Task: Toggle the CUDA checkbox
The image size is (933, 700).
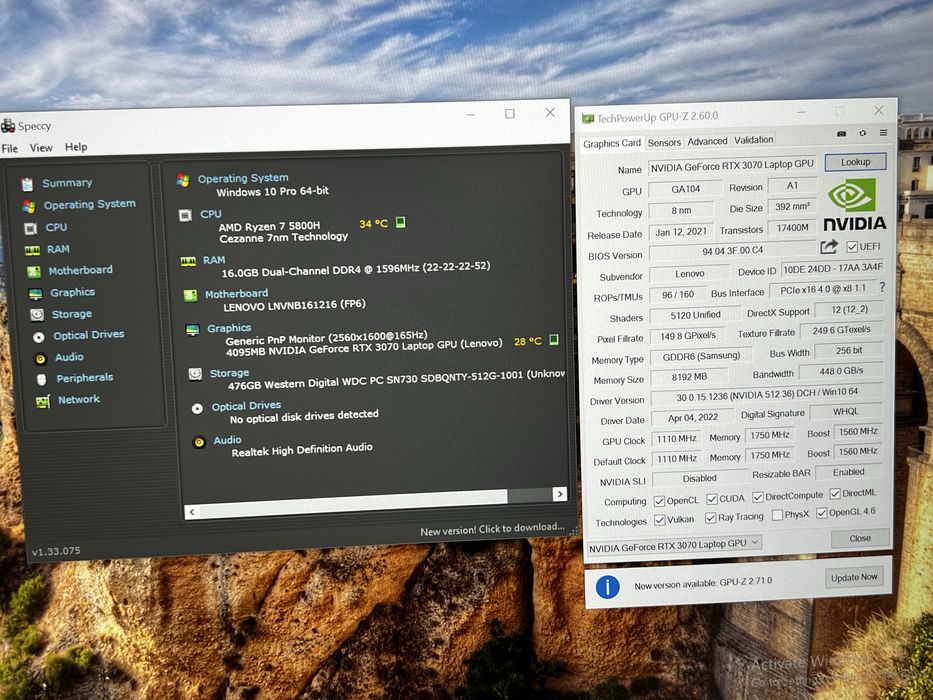Action: tap(712, 499)
